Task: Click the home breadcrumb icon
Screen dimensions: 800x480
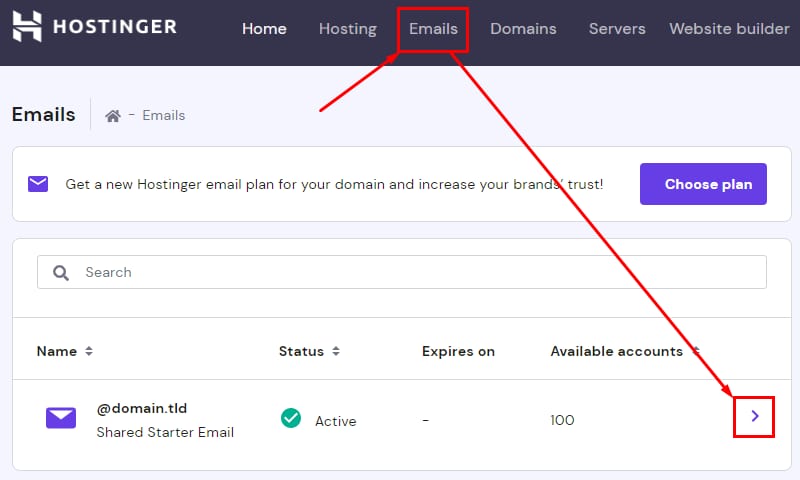Action: 113,116
